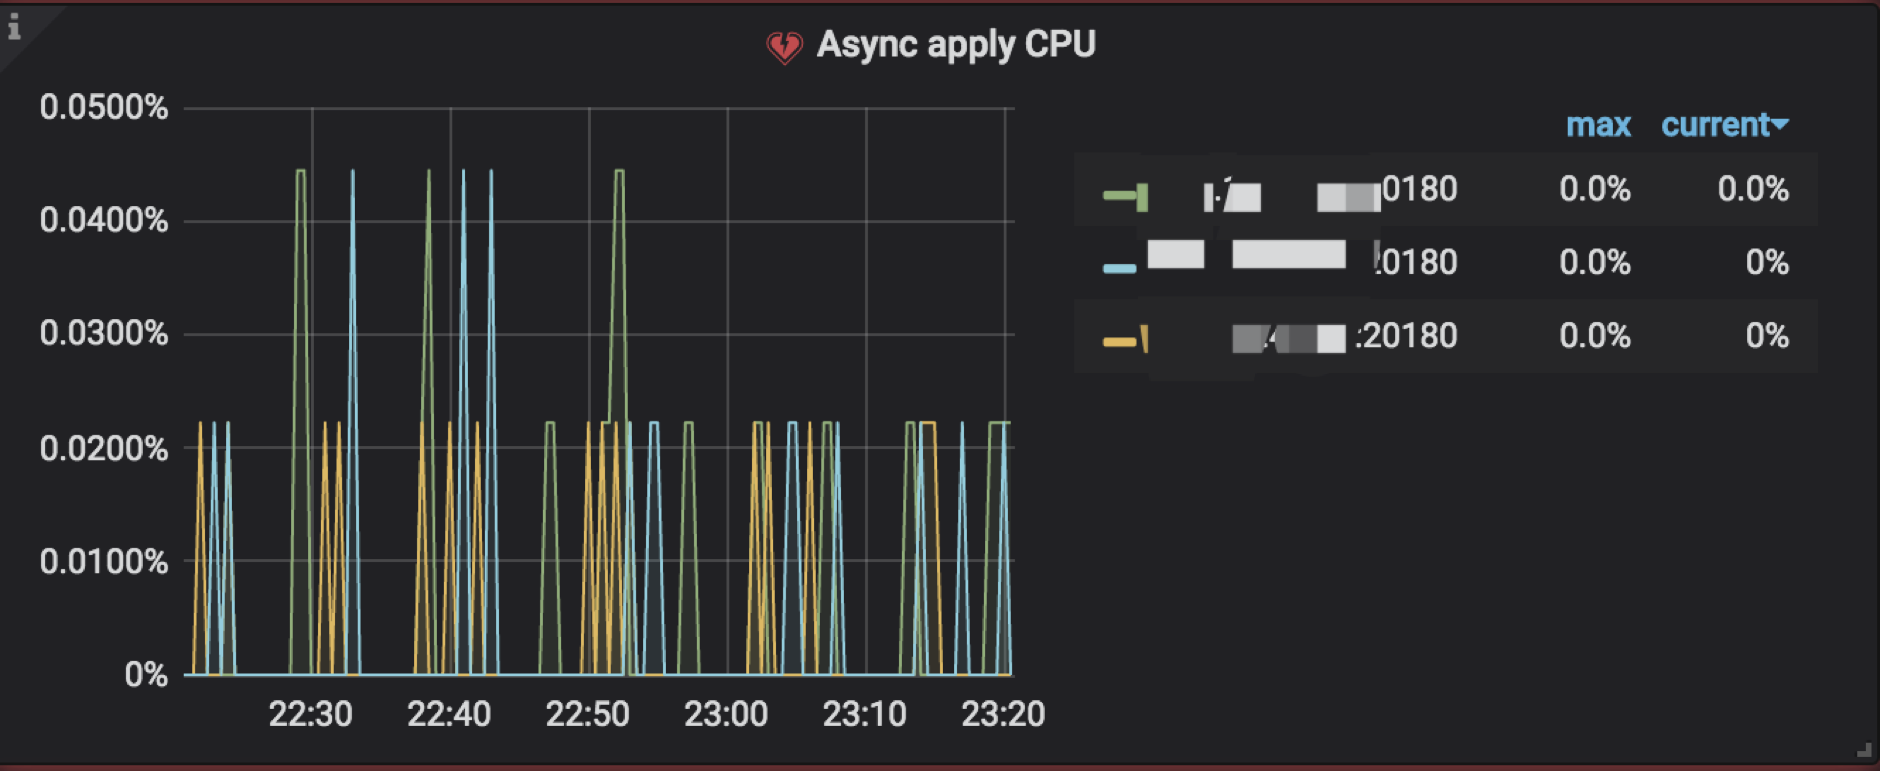The height and width of the screenshot is (771, 1880).
Task: Click the 22:30 time axis label
Action: click(x=310, y=714)
